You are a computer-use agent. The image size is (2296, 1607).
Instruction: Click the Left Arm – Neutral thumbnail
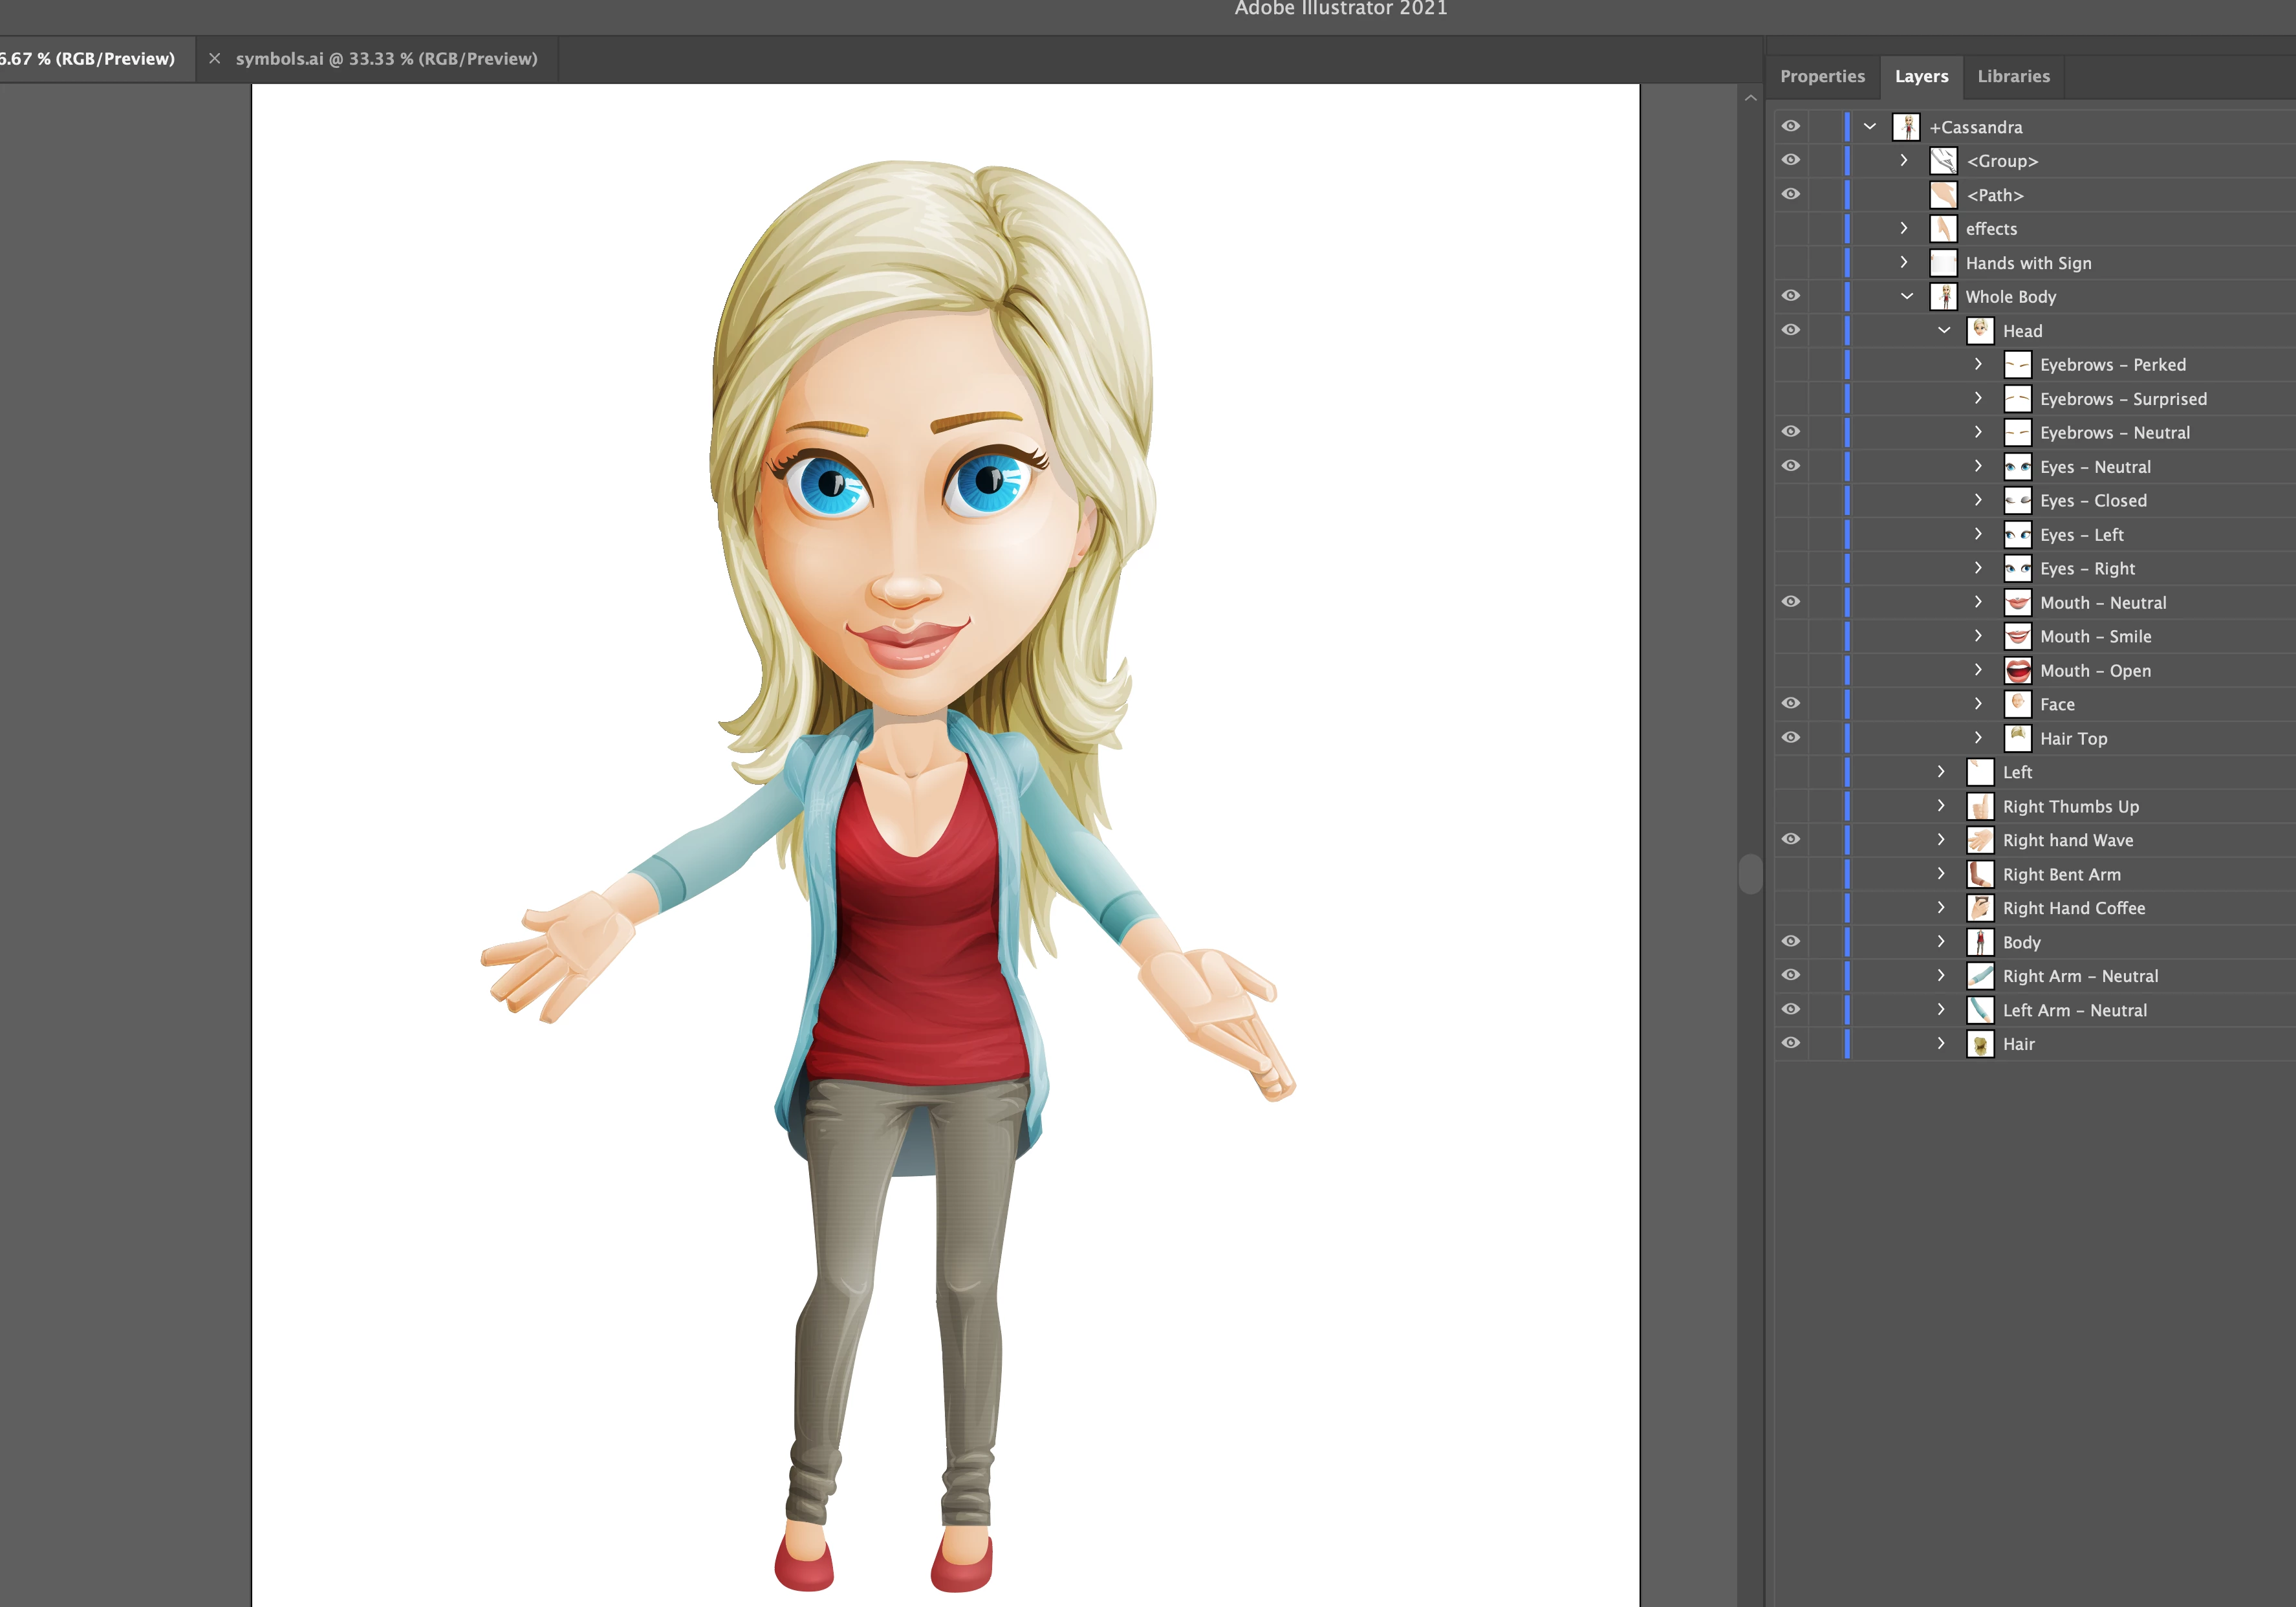coord(1980,1010)
